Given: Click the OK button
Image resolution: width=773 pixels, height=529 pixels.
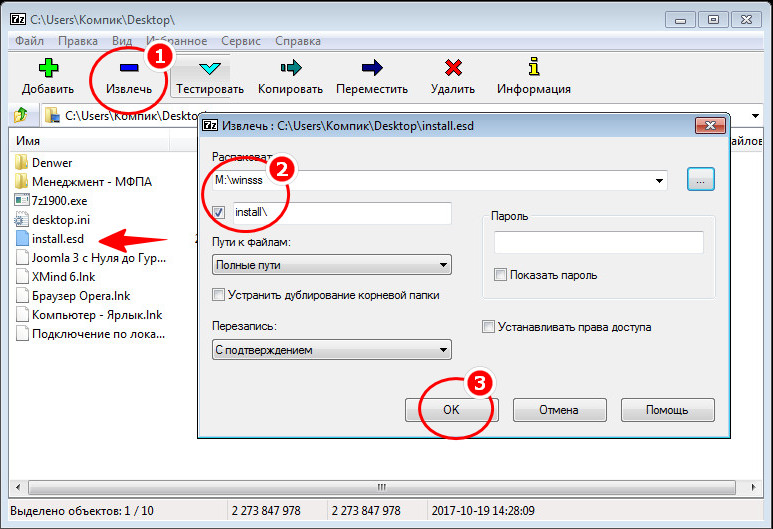Looking at the screenshot, I should (452, 410).
